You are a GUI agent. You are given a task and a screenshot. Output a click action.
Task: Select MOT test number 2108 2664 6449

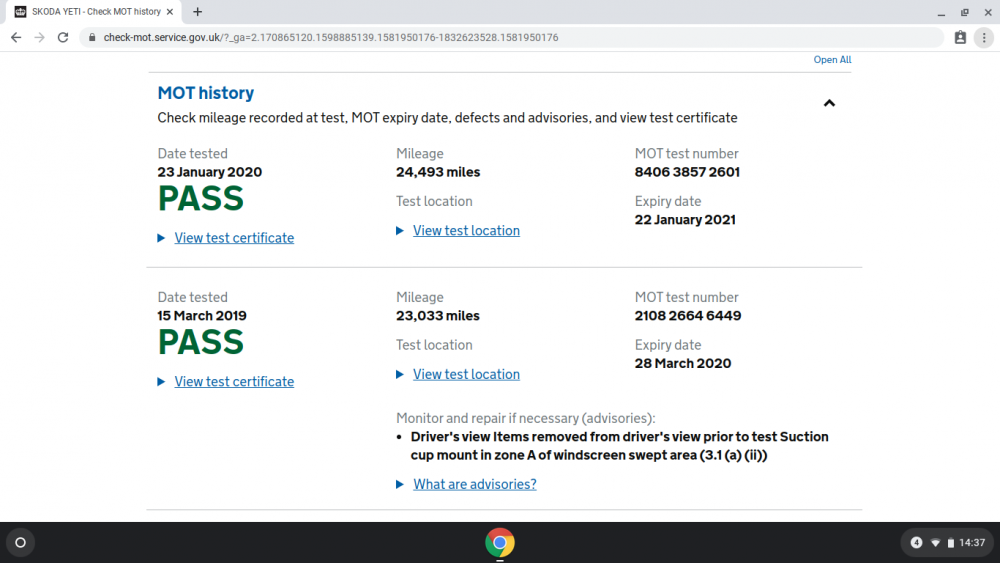(x=688, y=316)
